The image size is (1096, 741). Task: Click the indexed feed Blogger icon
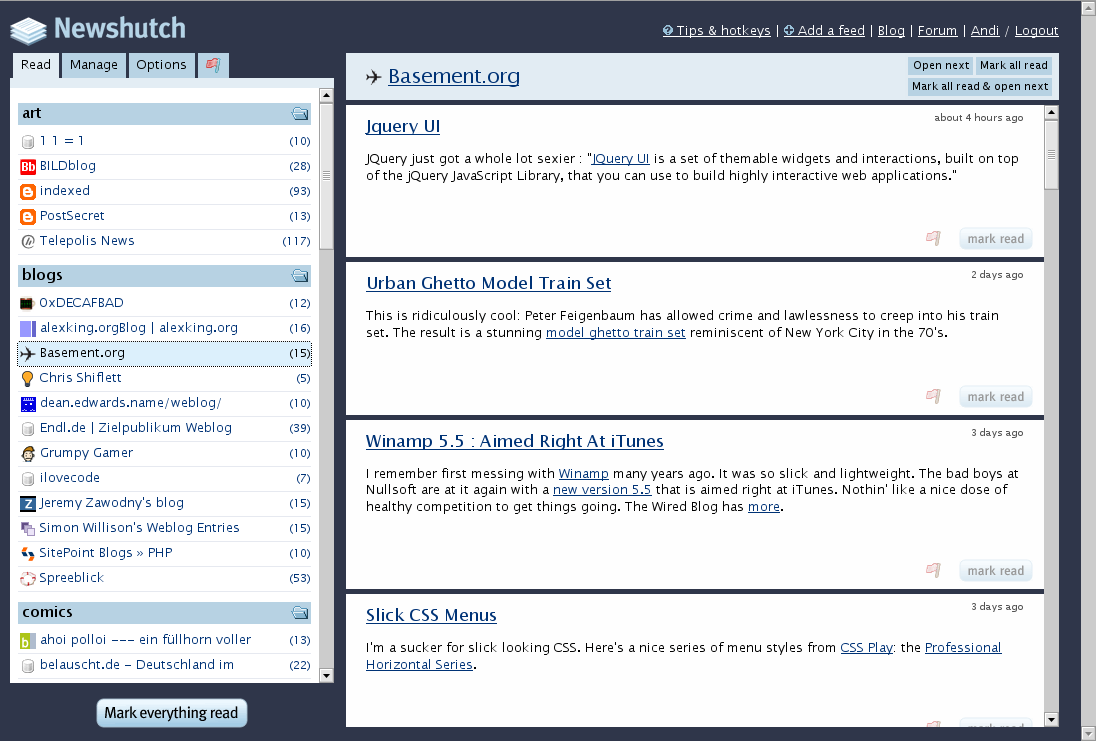[28, 192]
